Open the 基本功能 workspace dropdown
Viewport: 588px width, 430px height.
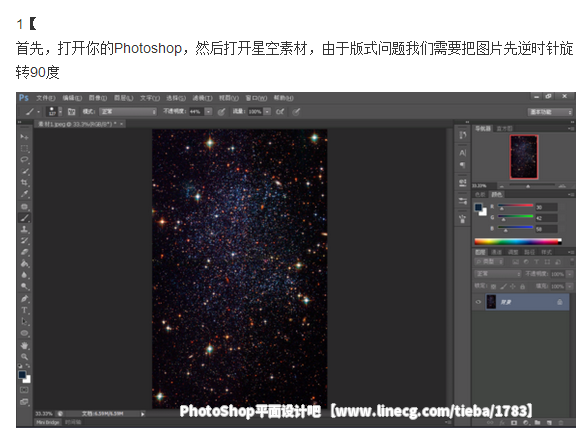tap(550, 112)
